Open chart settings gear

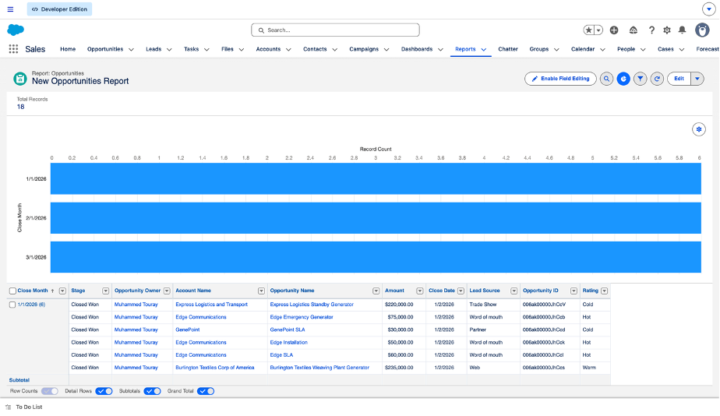[x=699, y=129]
